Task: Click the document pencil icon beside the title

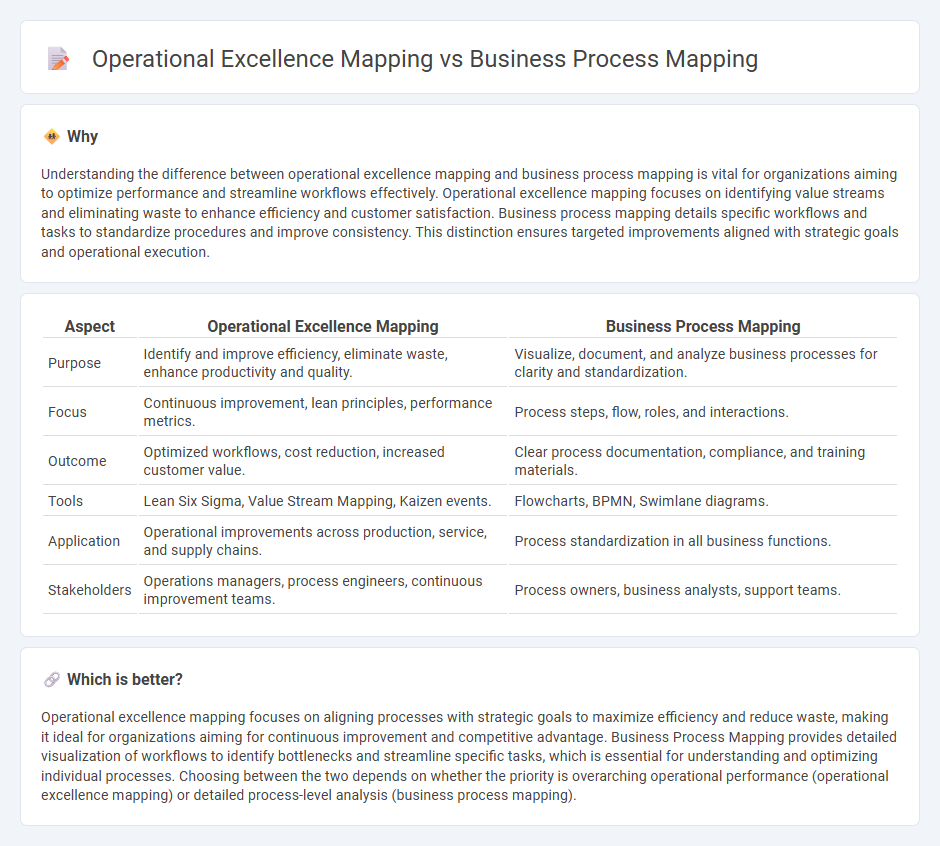Action: coord(58,59)
